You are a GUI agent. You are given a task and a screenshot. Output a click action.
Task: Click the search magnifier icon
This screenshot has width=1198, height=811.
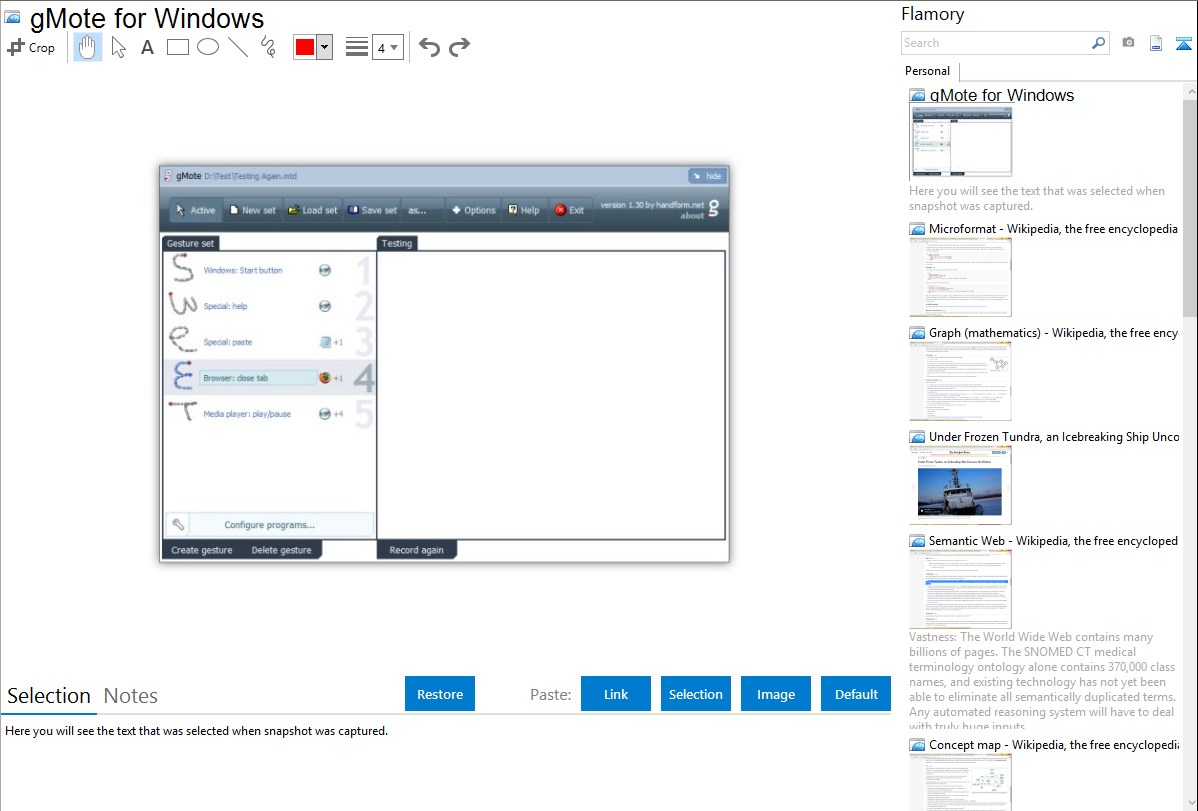point(1099,43)
